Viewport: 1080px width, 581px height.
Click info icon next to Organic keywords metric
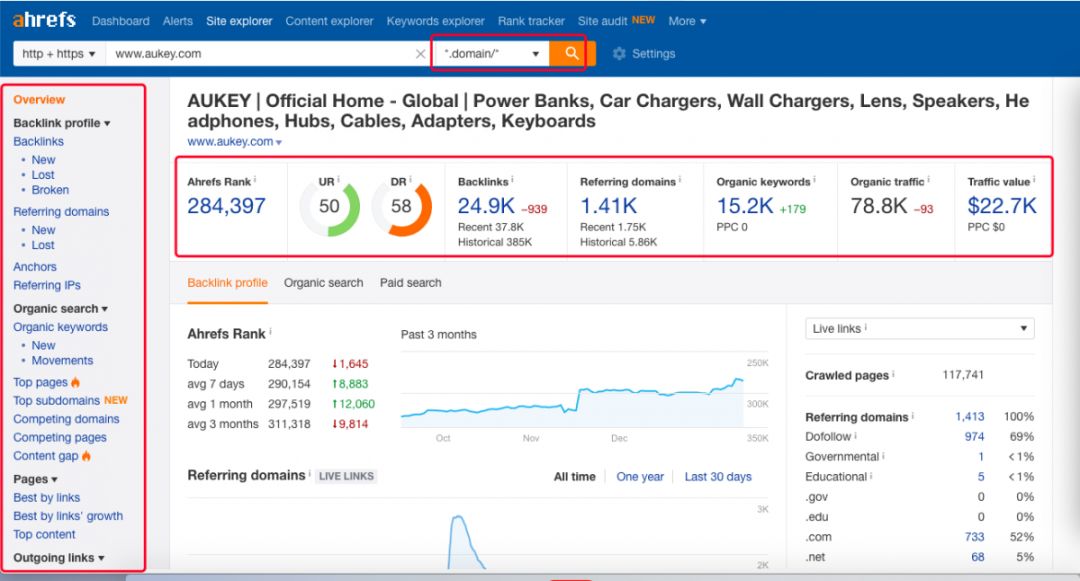click(x=814, y=180)
